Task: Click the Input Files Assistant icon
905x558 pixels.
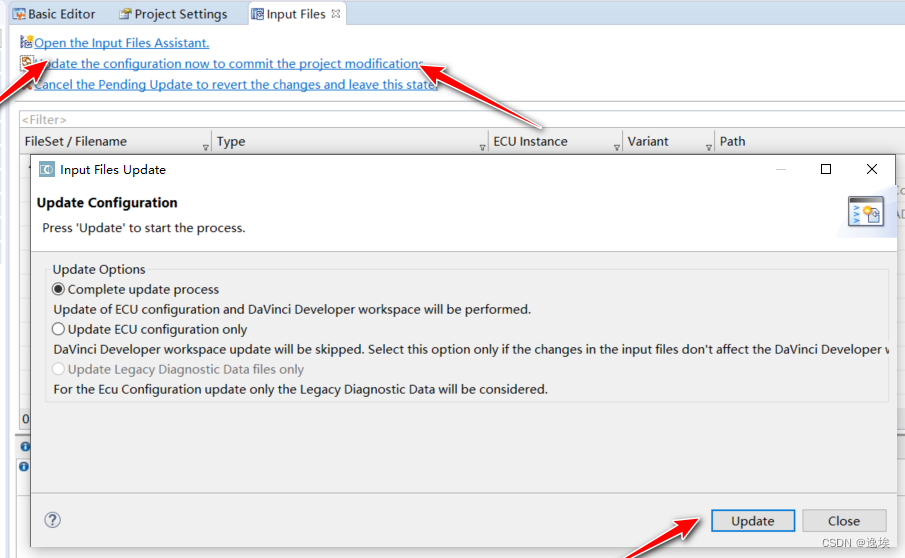Action: point(26,42)
